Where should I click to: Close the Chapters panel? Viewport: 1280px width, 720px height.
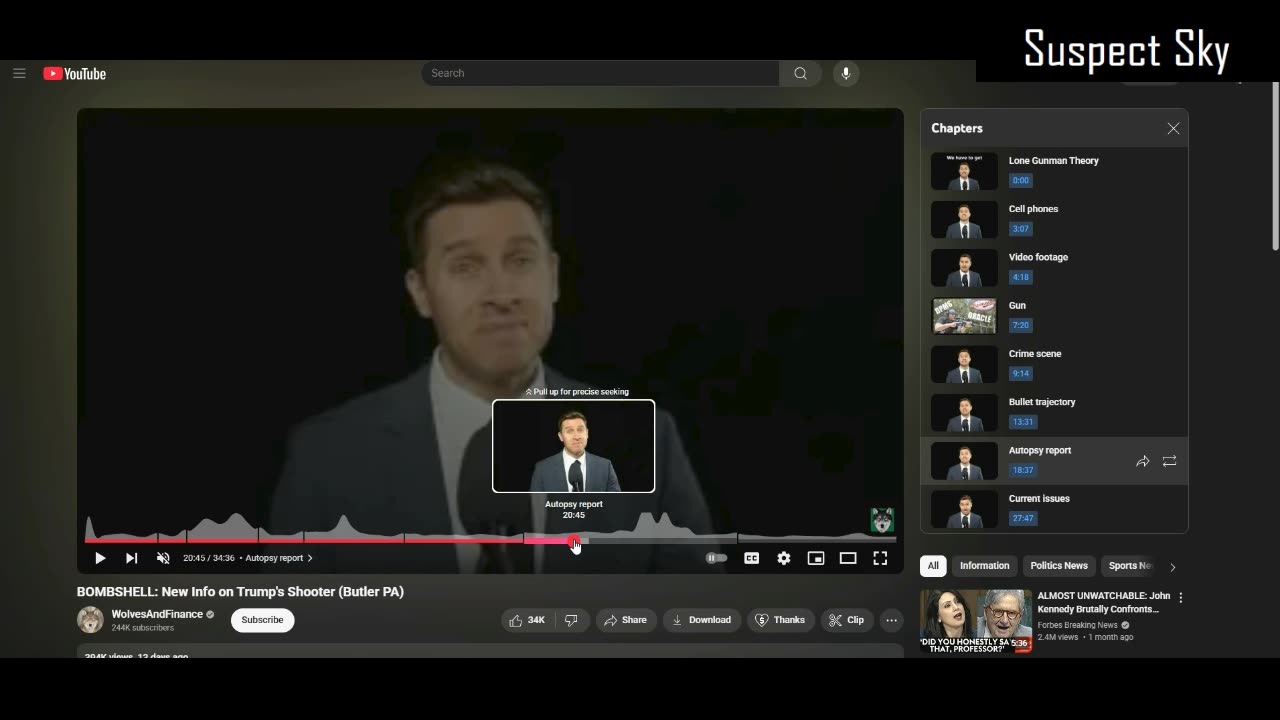coord(1173,128)
